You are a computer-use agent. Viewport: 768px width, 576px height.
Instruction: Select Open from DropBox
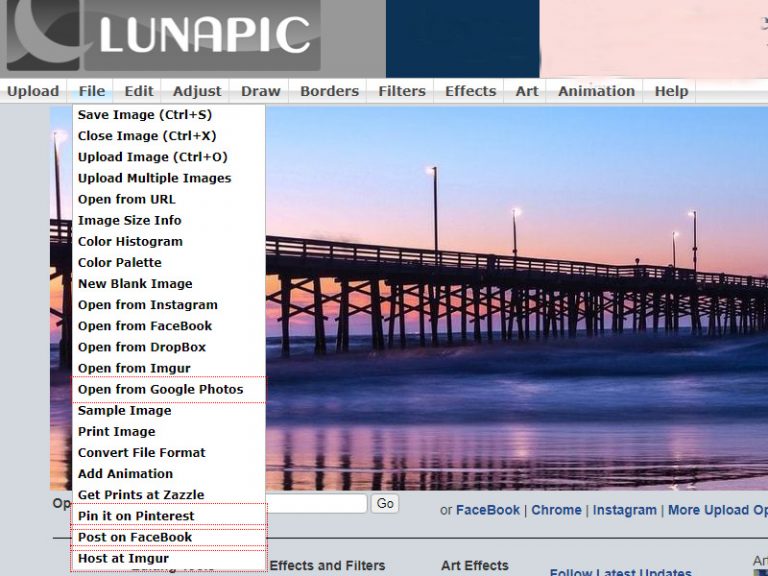click(169, 347)
